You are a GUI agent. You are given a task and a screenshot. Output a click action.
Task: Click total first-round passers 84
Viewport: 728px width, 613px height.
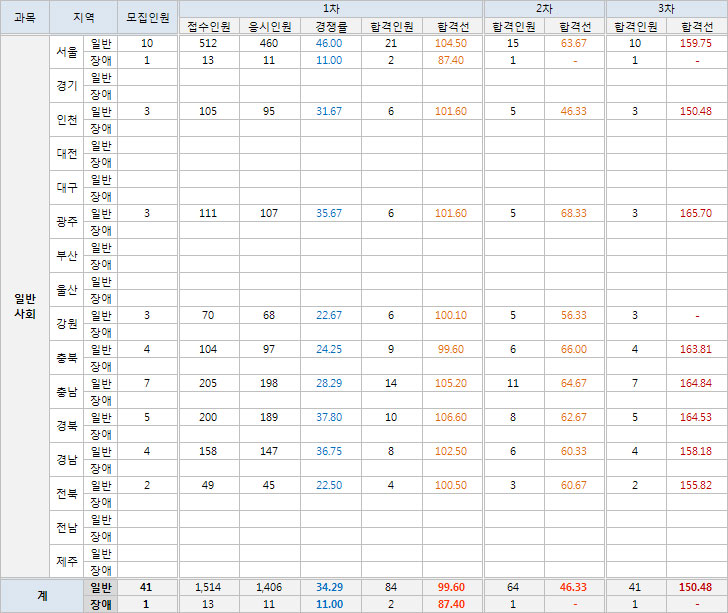[391, 587]
